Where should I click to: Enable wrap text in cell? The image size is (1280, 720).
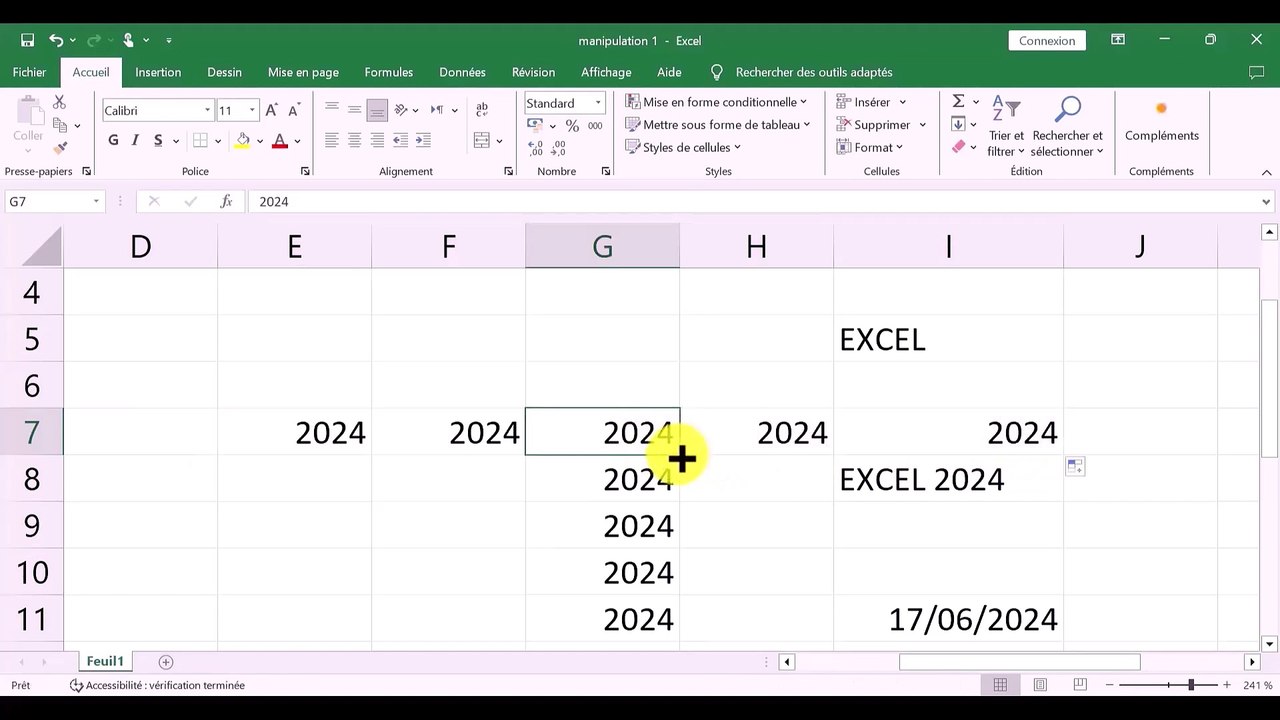(x=482, y=110)
